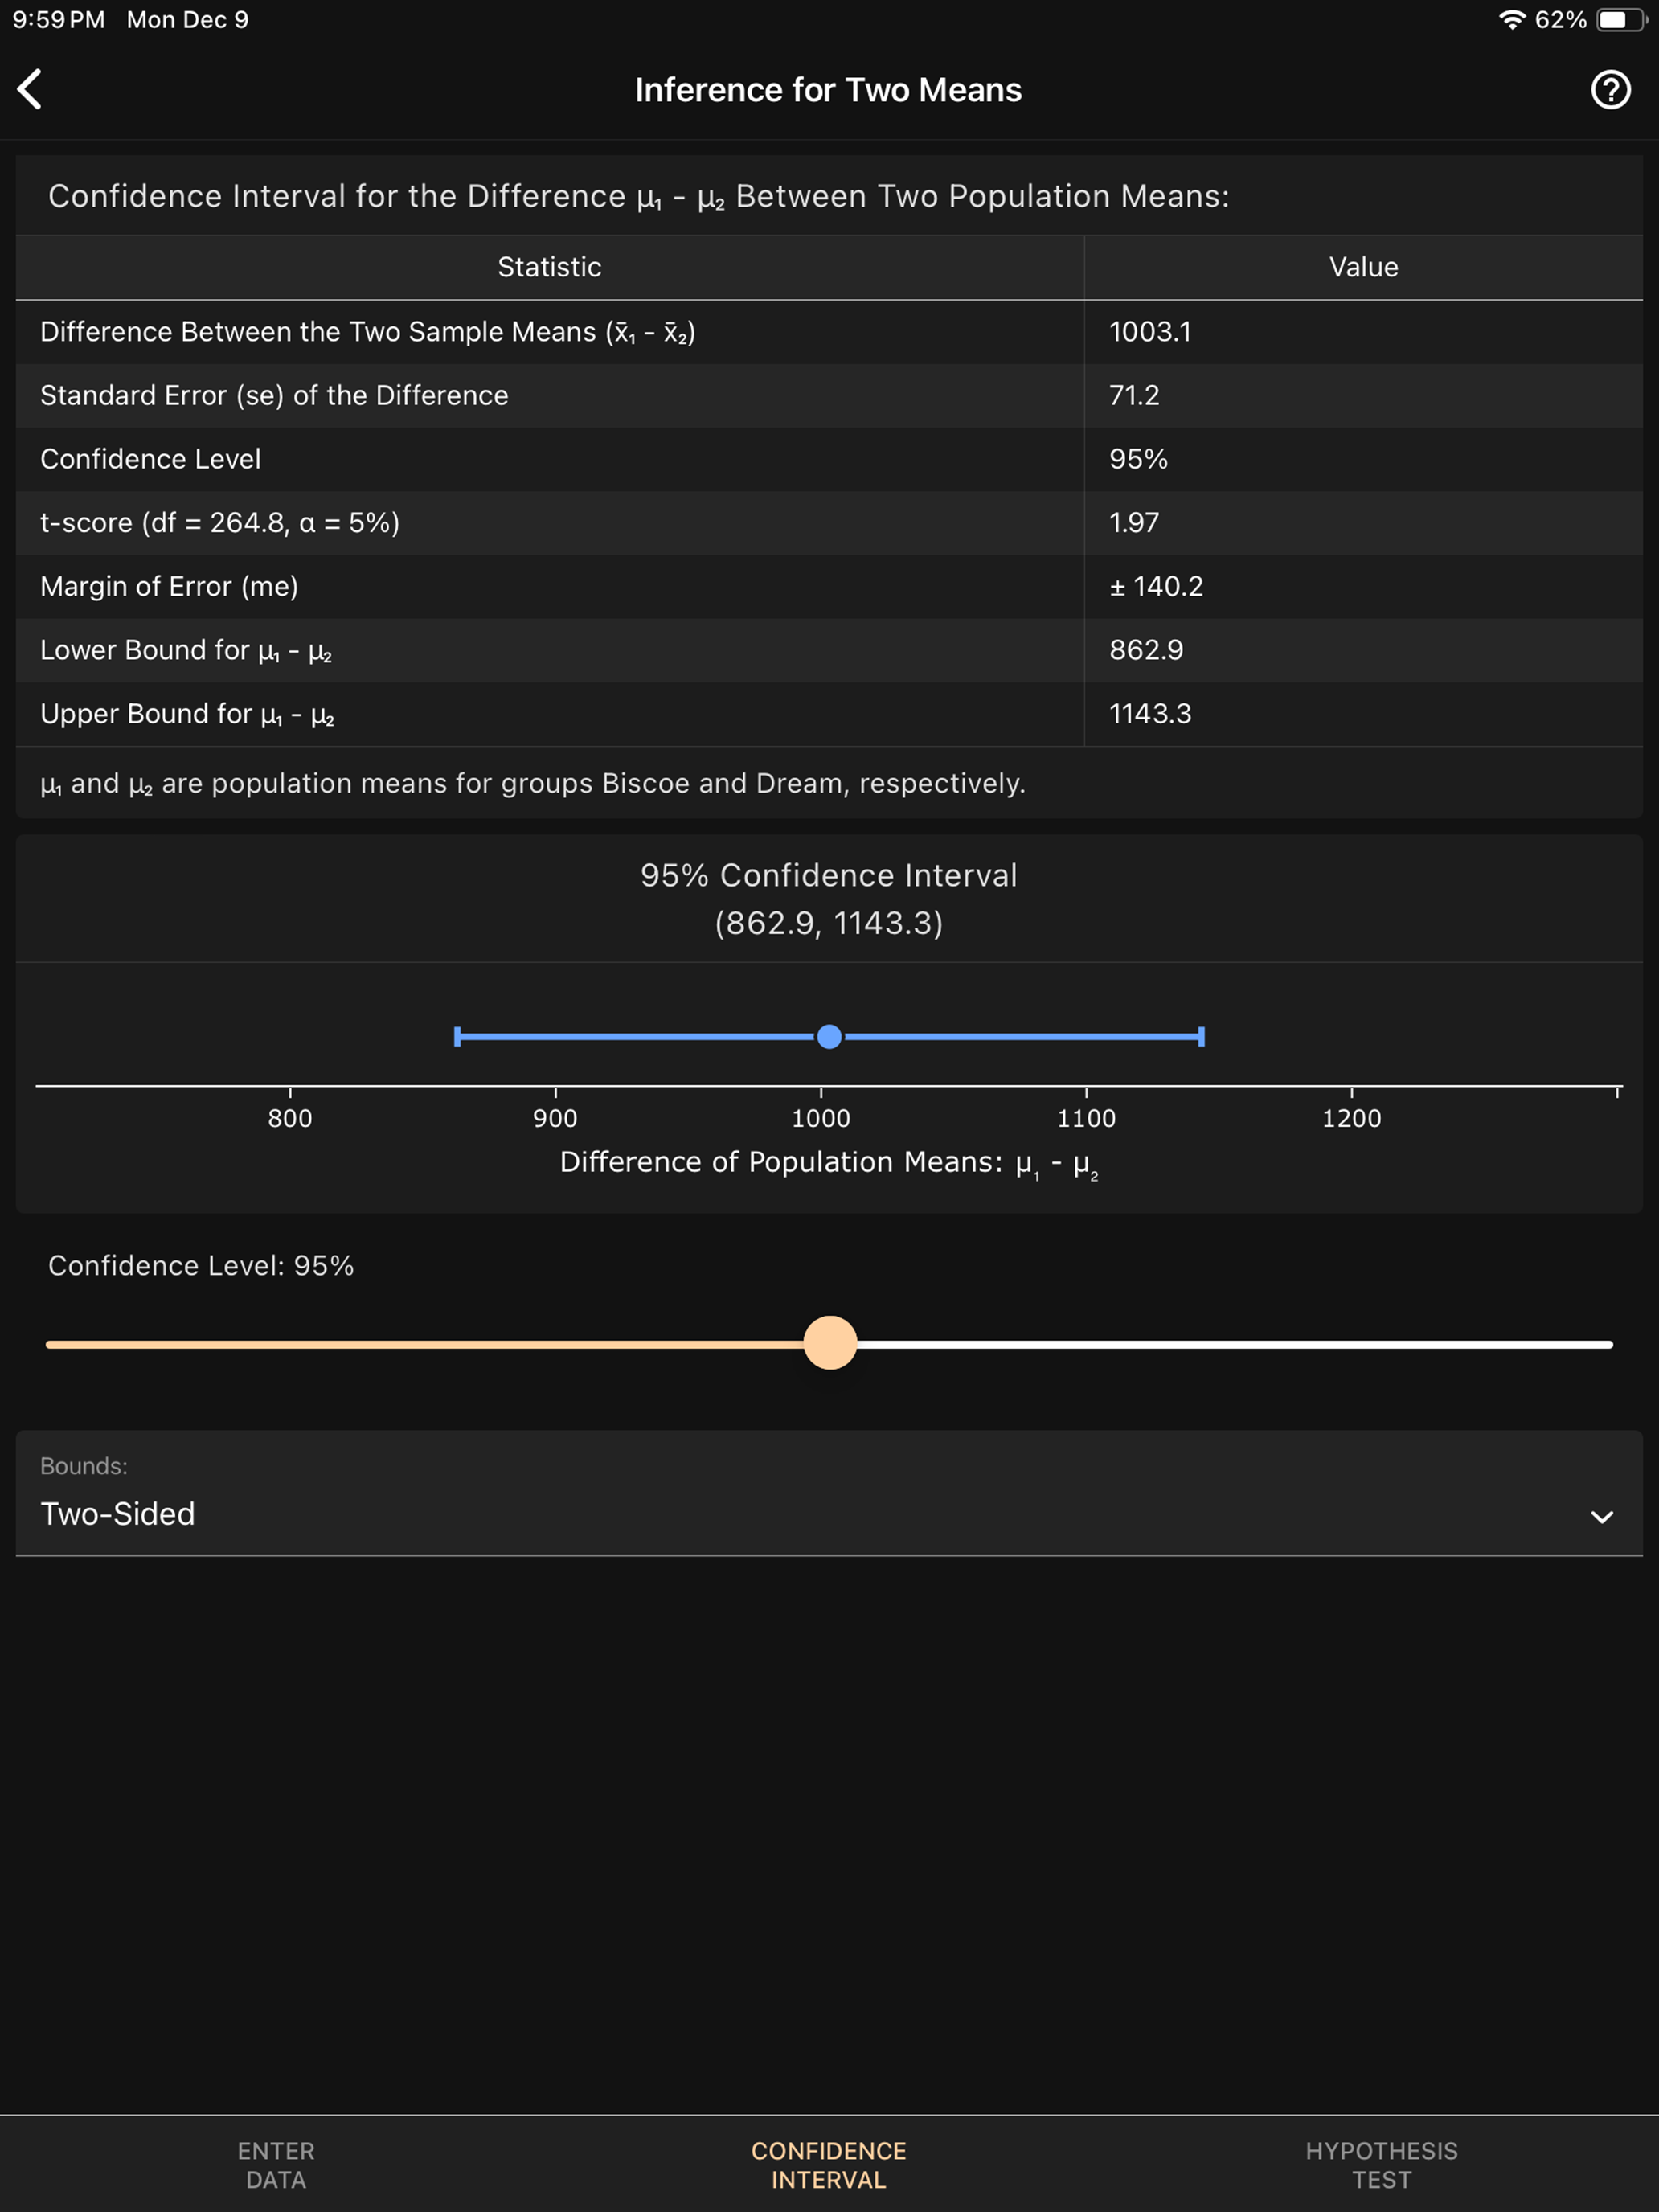
Task: Click the confidence level slider handle
Action: (830, 1343)
